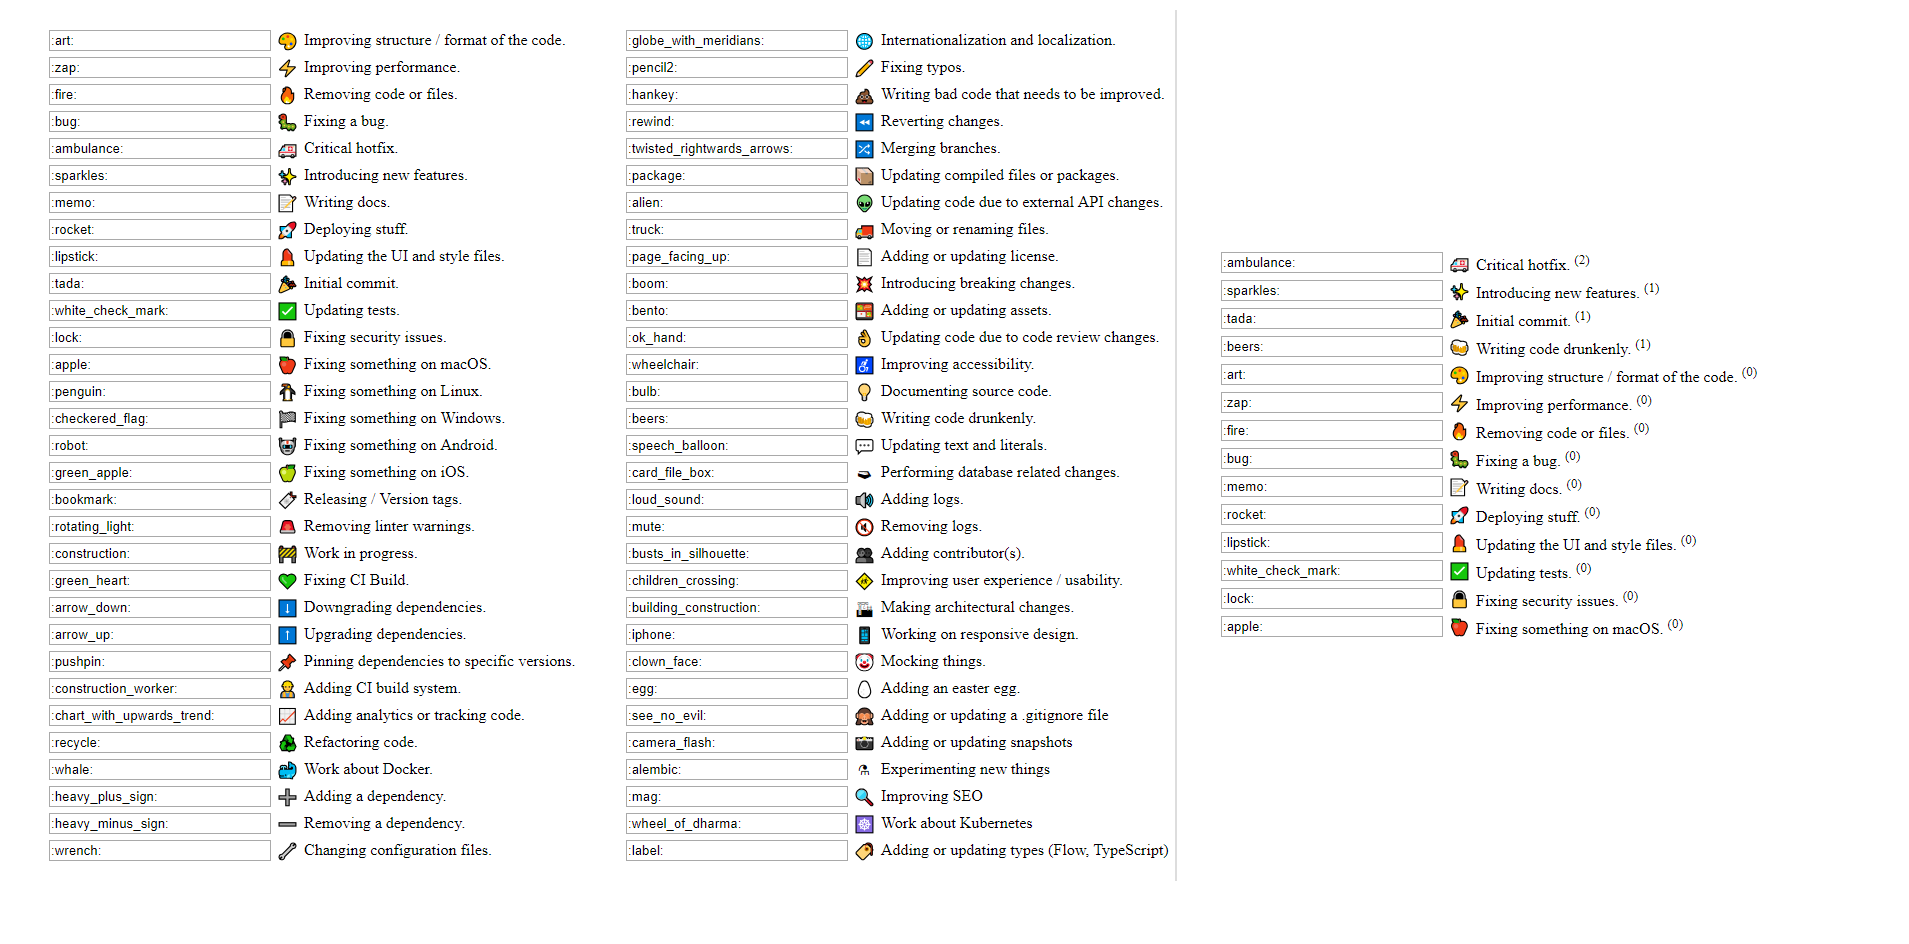Click the whale emoji for Docker work
The height and width of the screenshot is (944, 1909).
287,770
